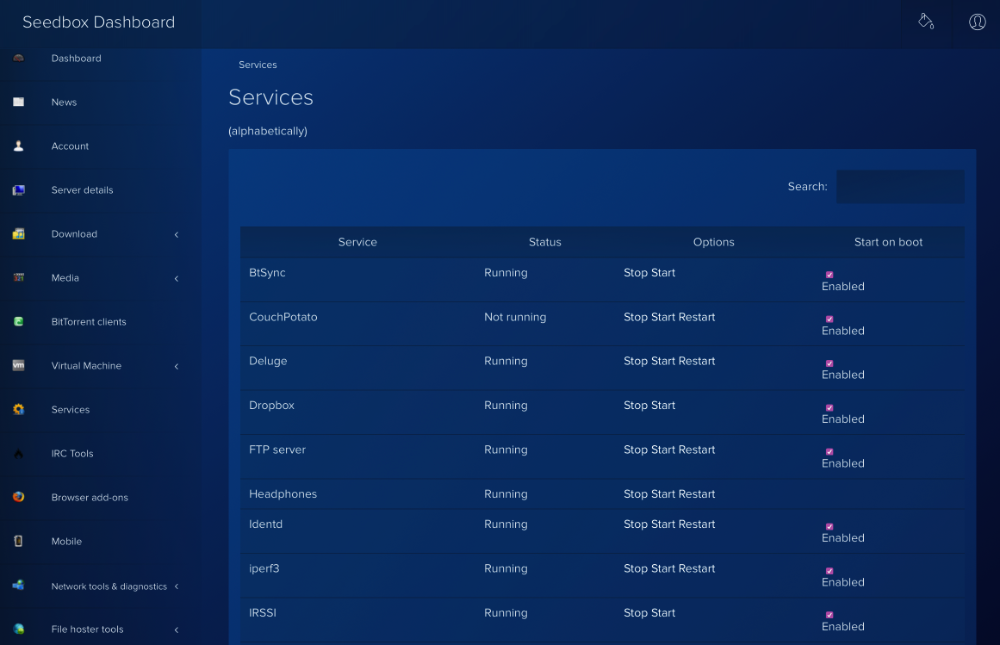Screen dimensions: 1000x645
Task: Toggle Deluge start on boot checkbox
Action: pos(830,364)
